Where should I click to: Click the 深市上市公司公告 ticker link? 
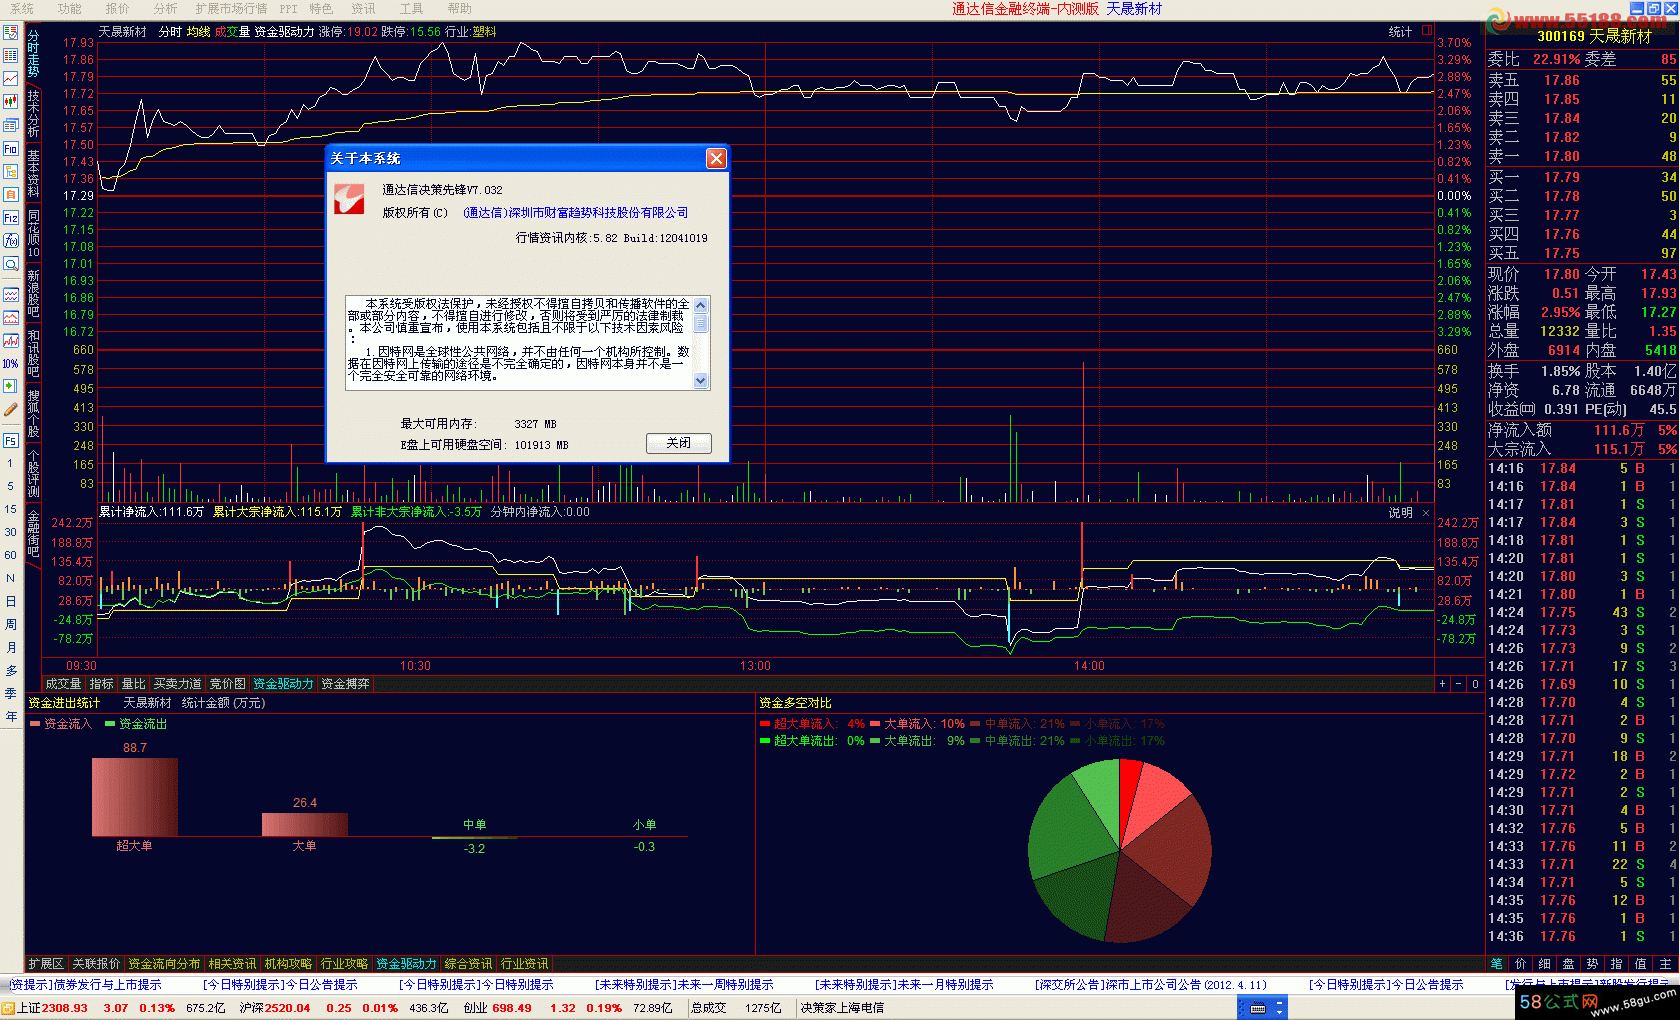coord(1153,985)
